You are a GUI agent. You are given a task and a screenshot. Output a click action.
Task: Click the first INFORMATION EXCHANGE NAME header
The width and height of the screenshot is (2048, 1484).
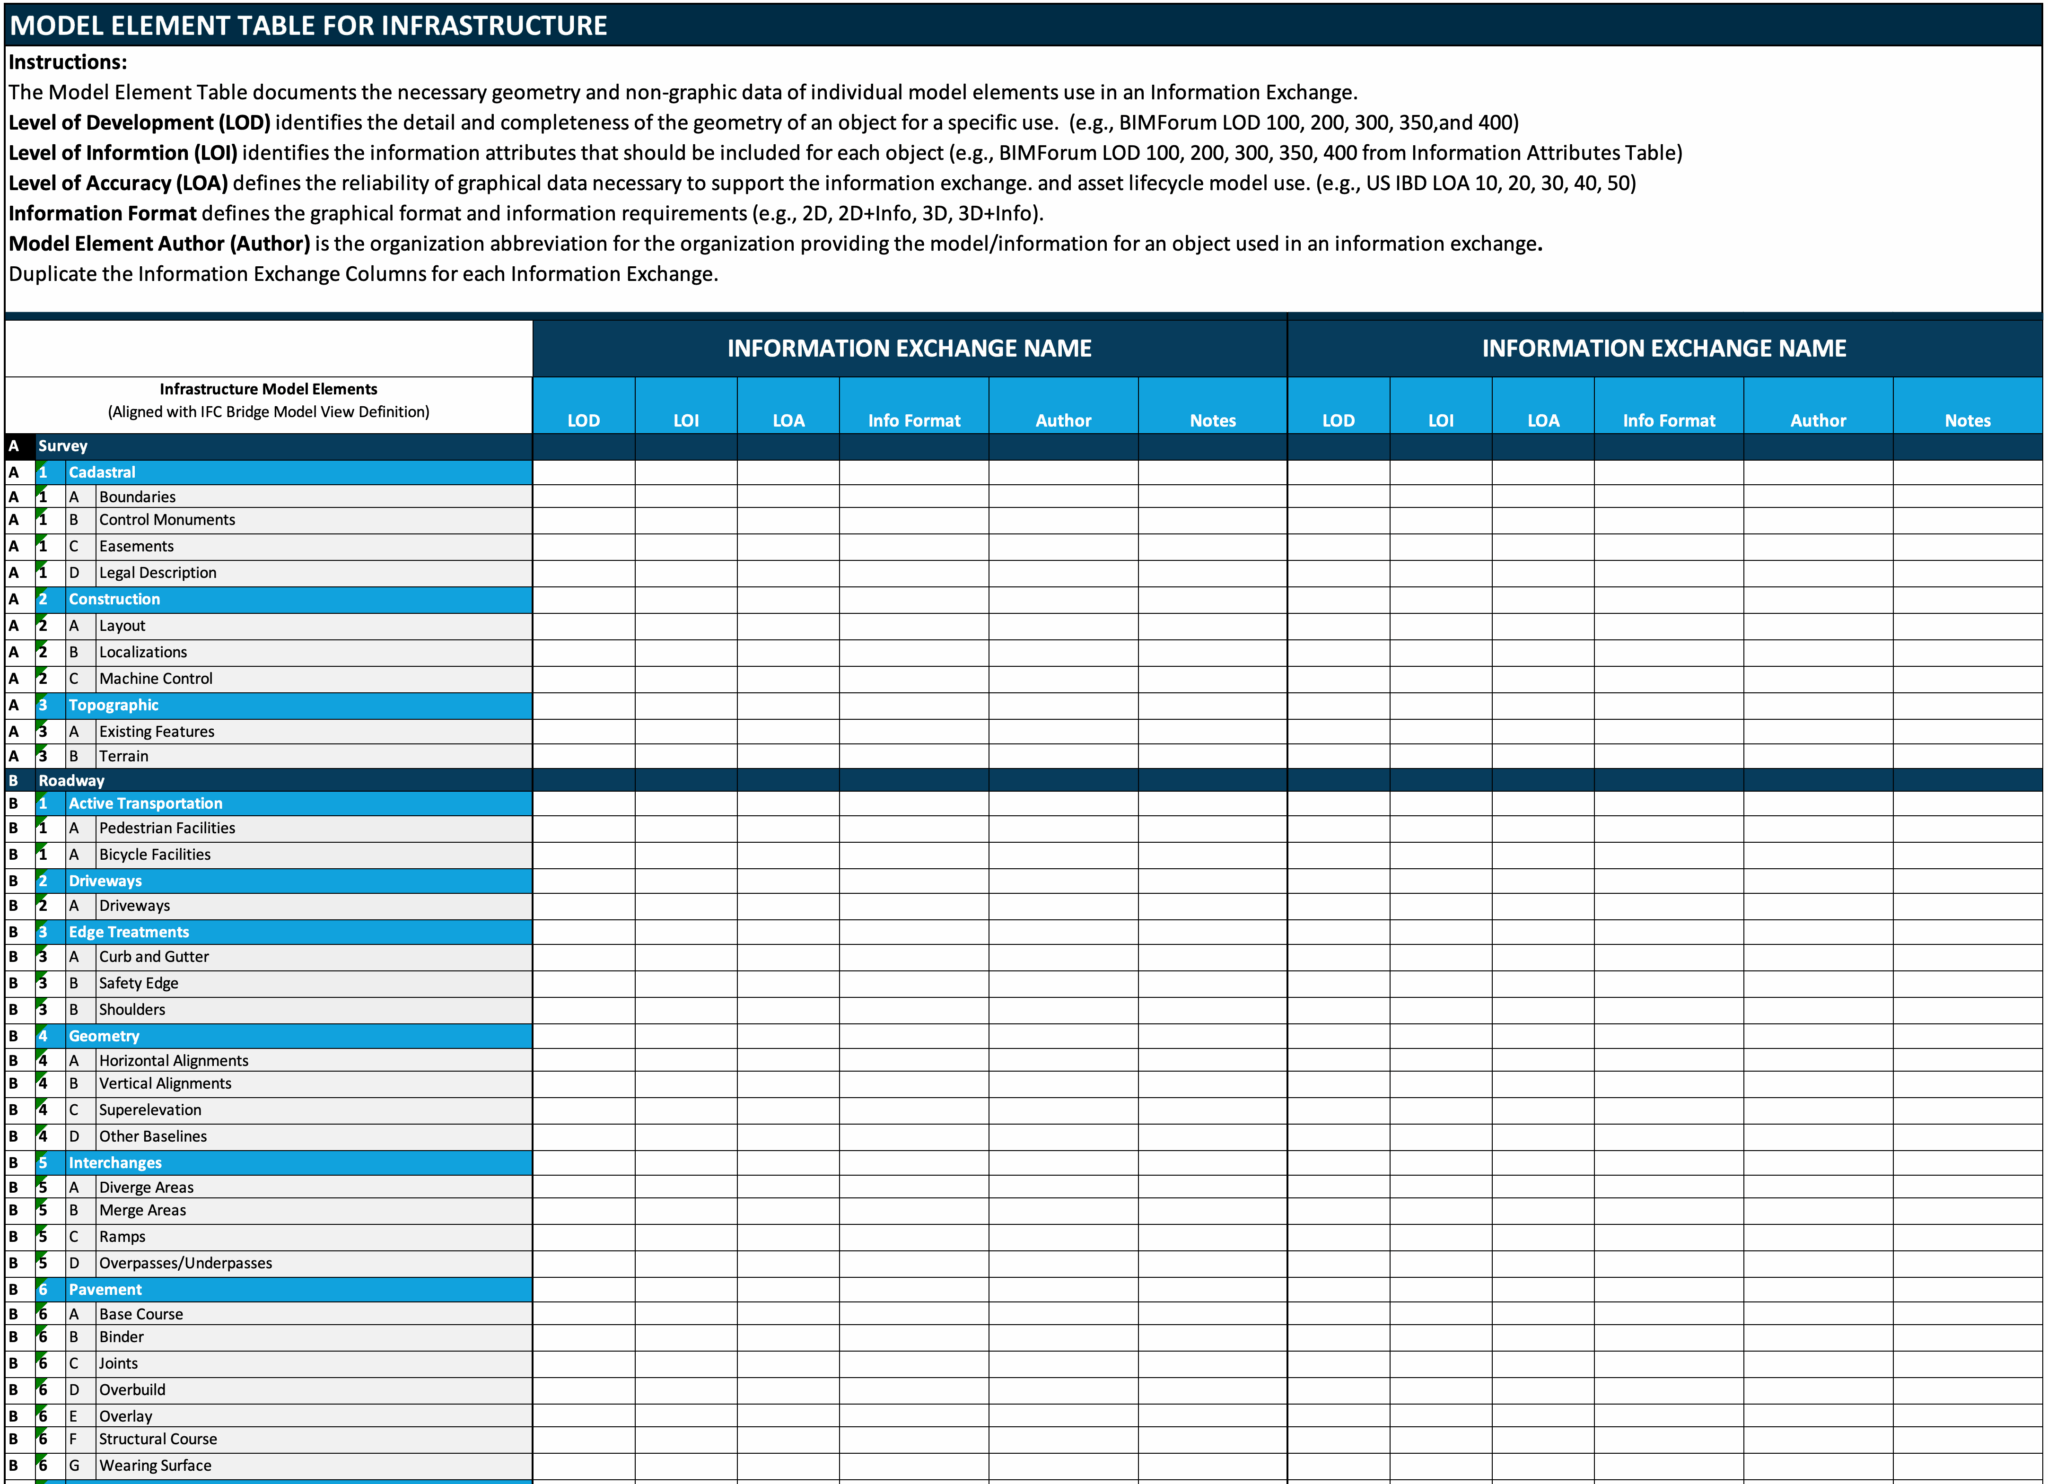pyautogui.click(x=909, y=348)
